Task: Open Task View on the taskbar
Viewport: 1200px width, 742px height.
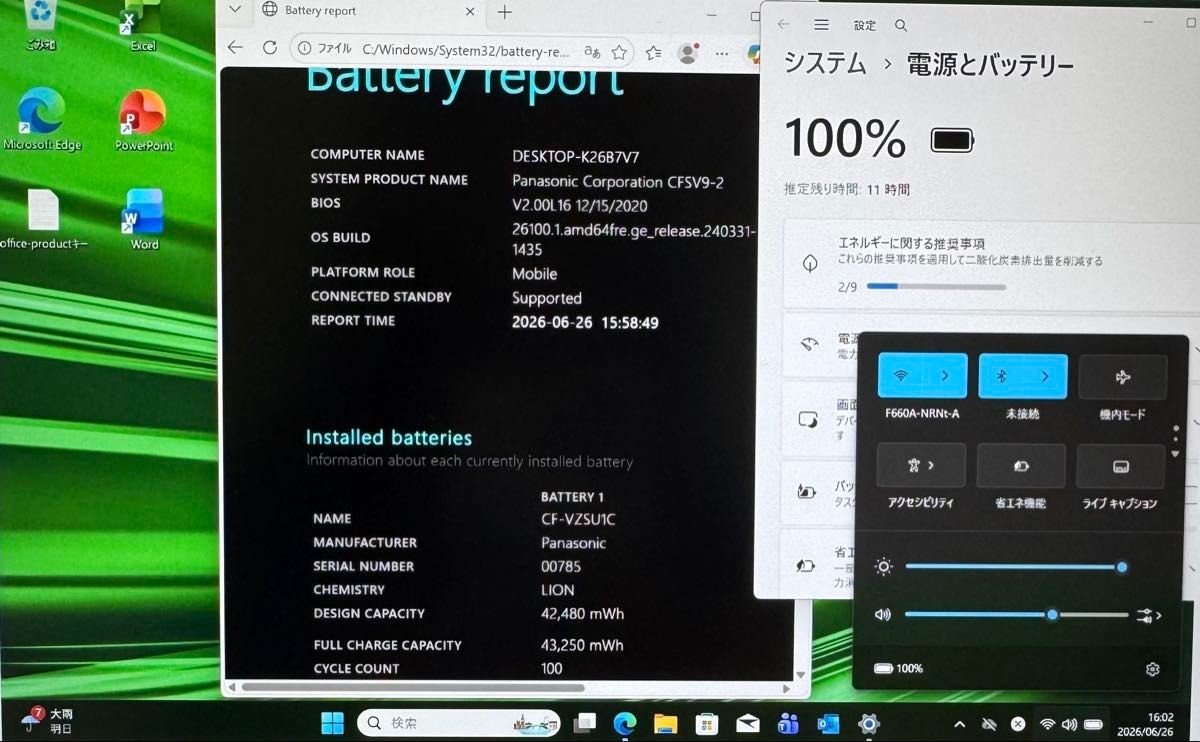Action: [585, 722]
